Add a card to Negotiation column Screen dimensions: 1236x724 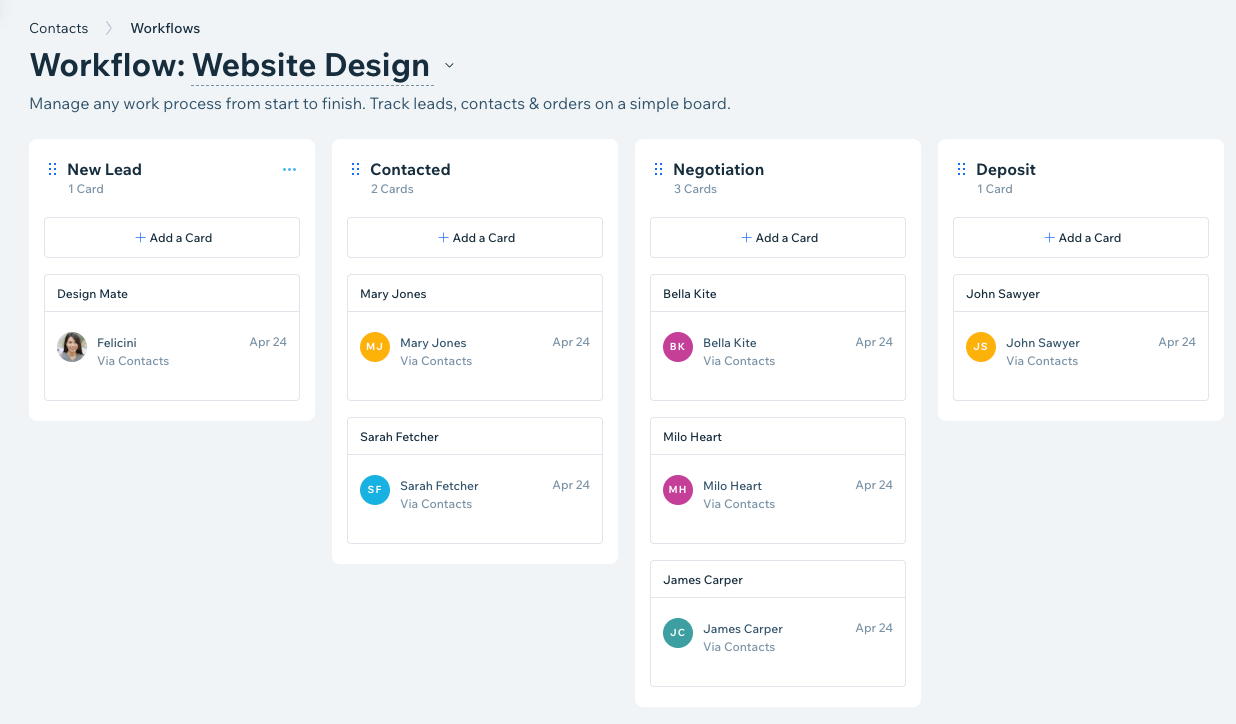(x=778, y=238)
